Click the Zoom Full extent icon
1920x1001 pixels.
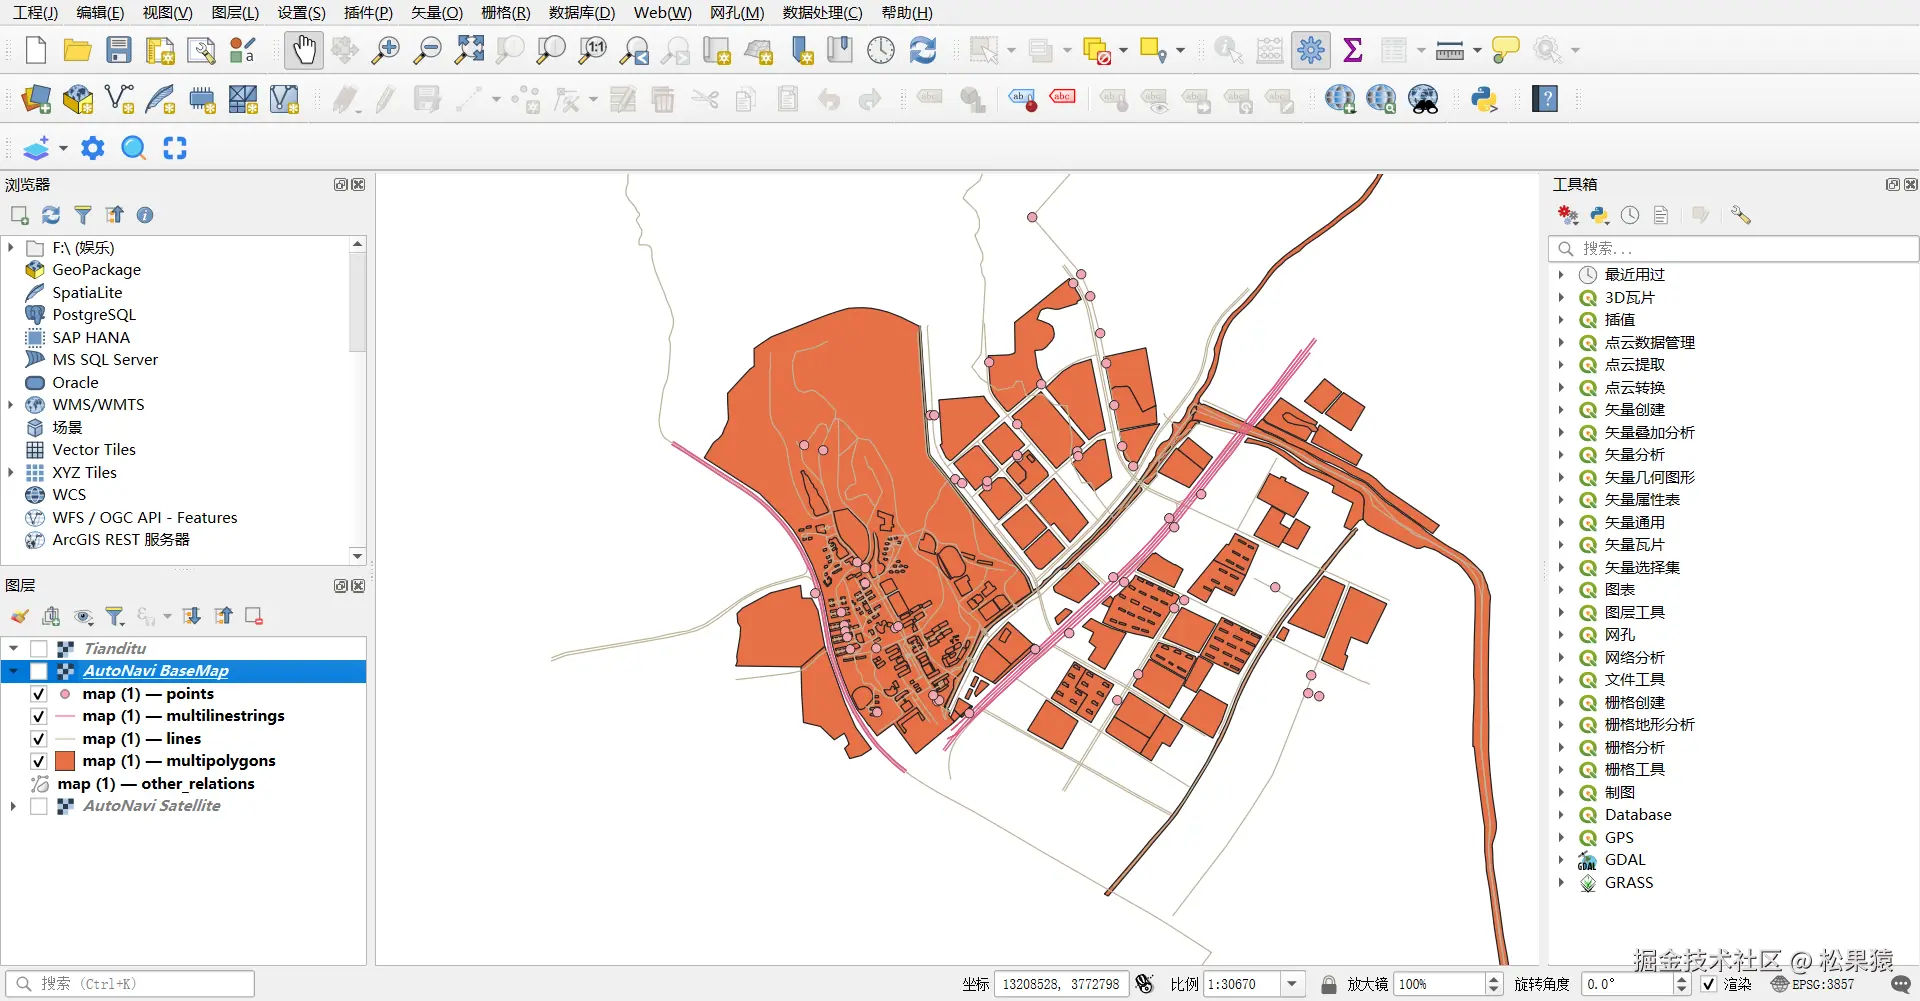coord(469,50)
